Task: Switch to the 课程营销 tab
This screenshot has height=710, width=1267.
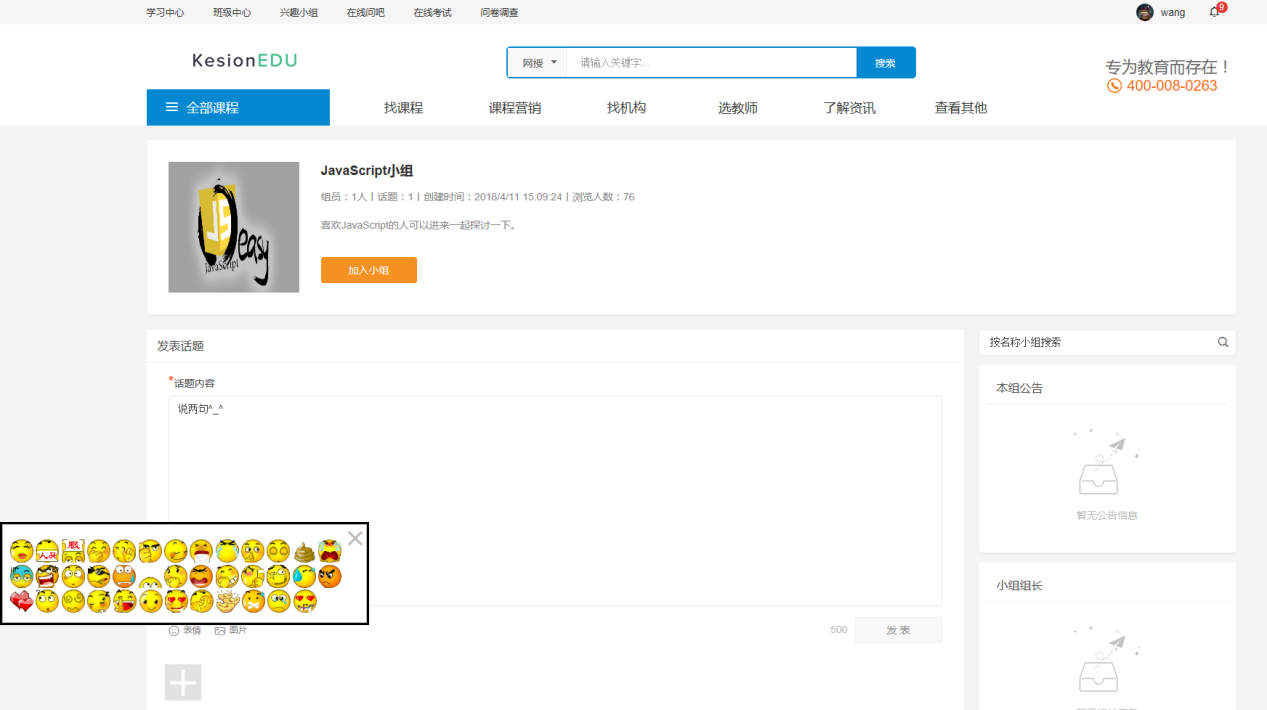Action: [515, 107]
